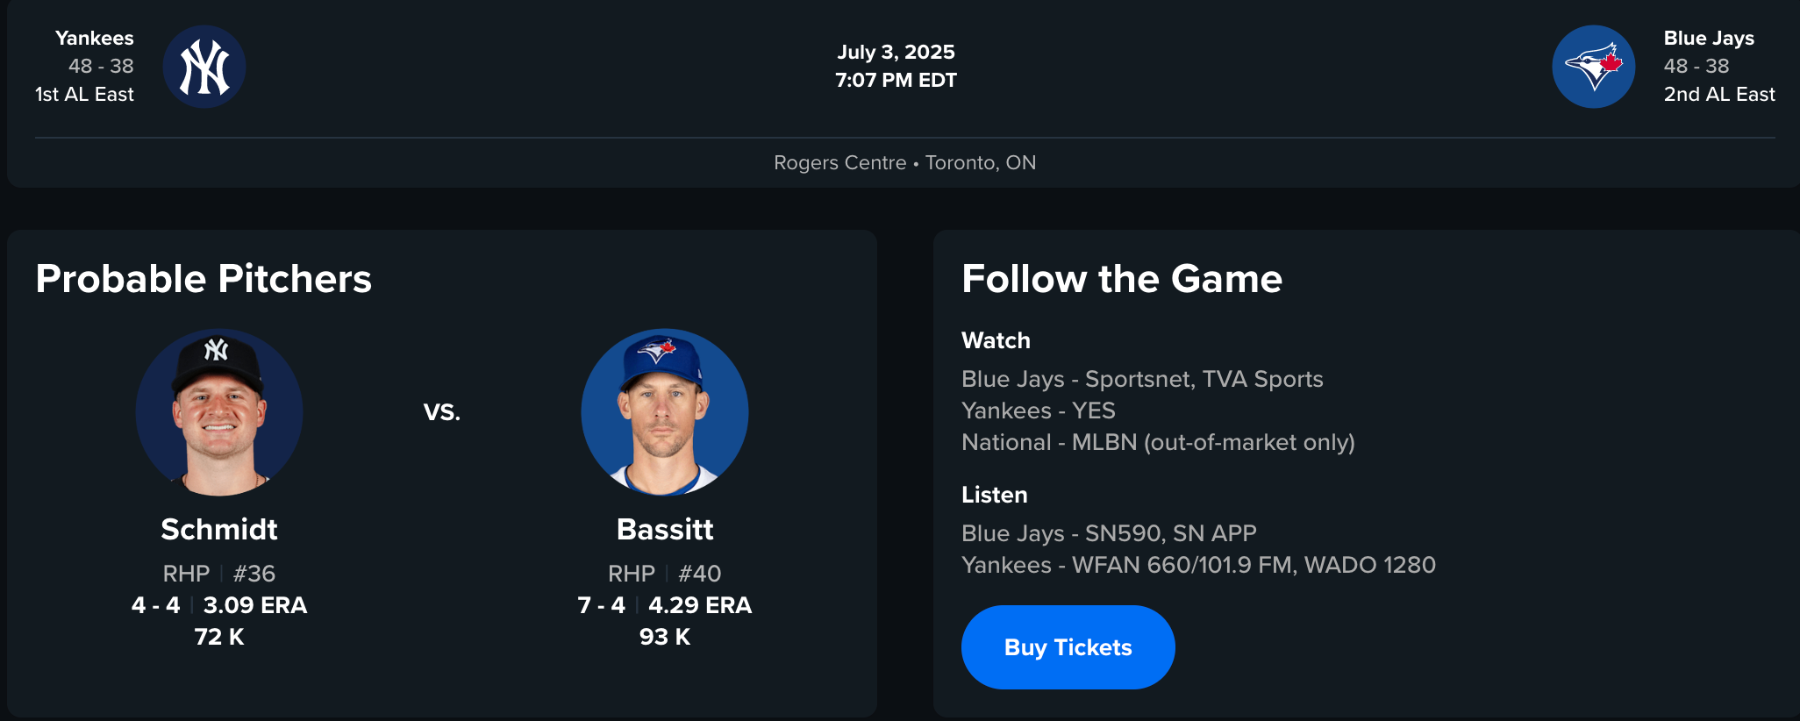Screen dimensions: 1800x721
Task: Click the Rogers Centre venue text
Action: click(840, 163)
